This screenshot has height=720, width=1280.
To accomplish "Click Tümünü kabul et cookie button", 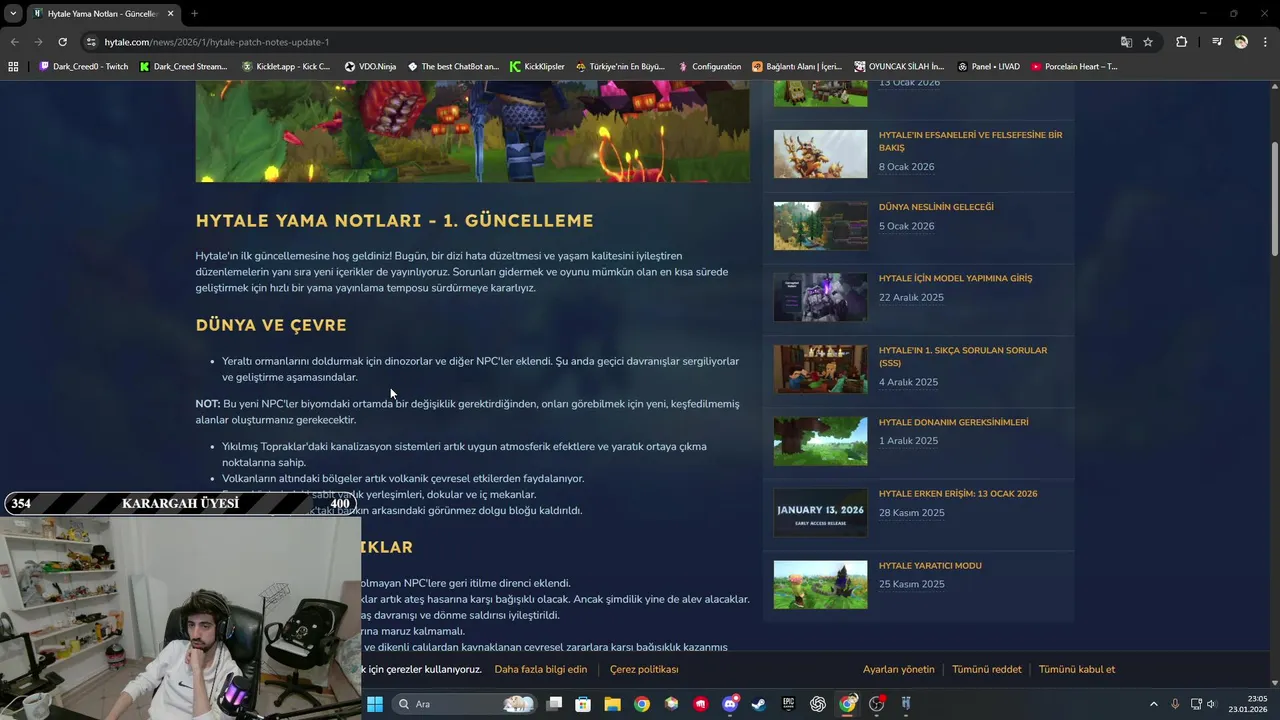I will (1077, 669).
